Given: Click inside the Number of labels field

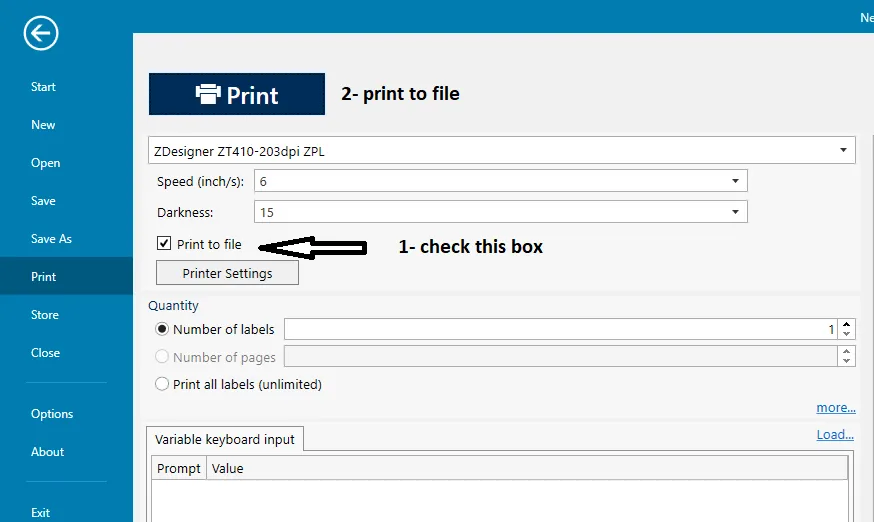Looking at the screenshot, I should click(560, 329).
